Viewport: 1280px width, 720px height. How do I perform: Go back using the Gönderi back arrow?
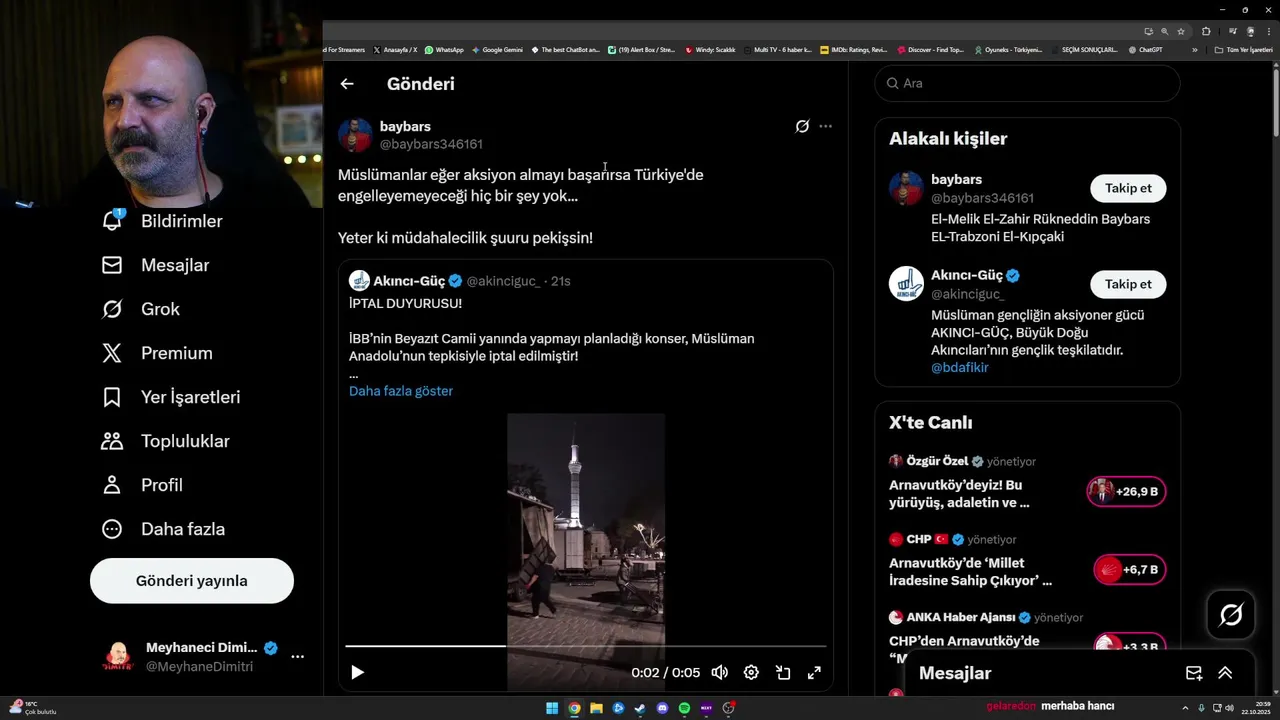tap(347, 84)
